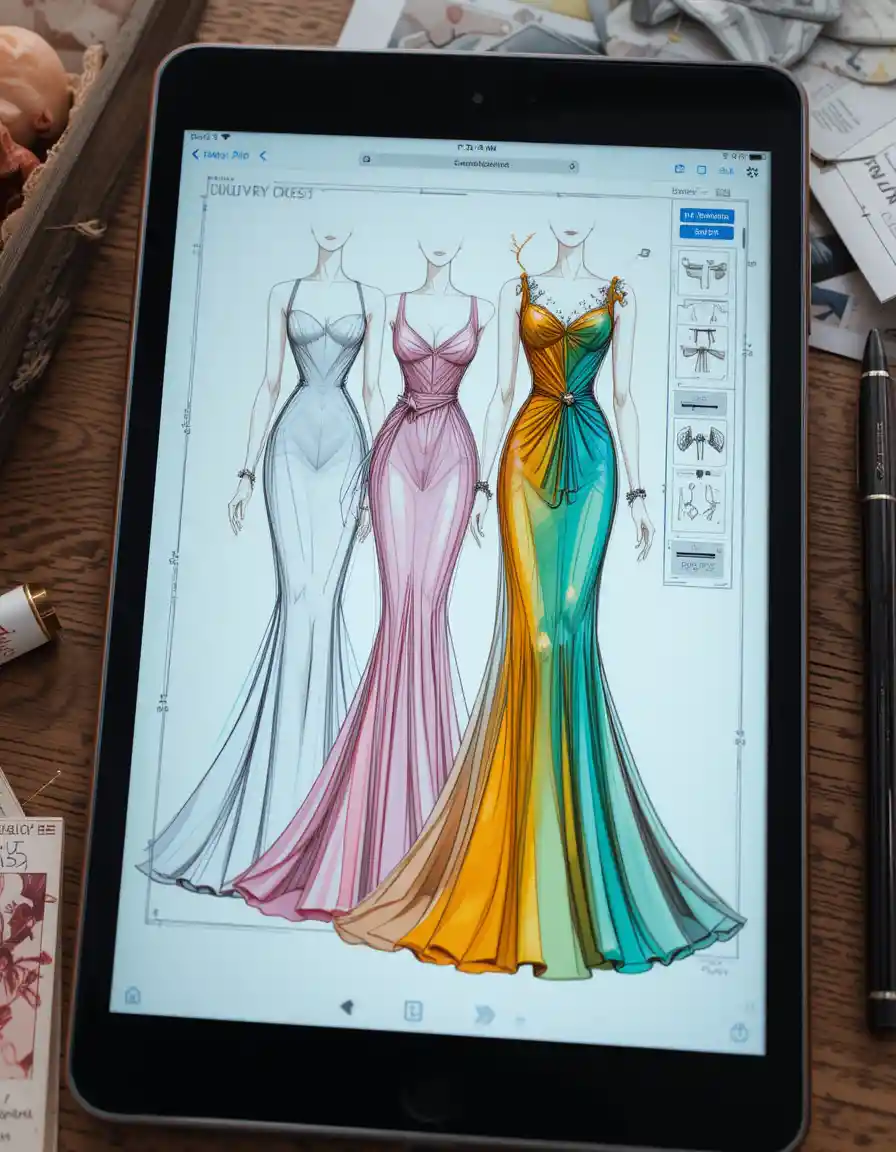Tap the back chevron at top left
Image resolution: width=896 pixels, height=1152 pixels.
(x=195, y=154)
